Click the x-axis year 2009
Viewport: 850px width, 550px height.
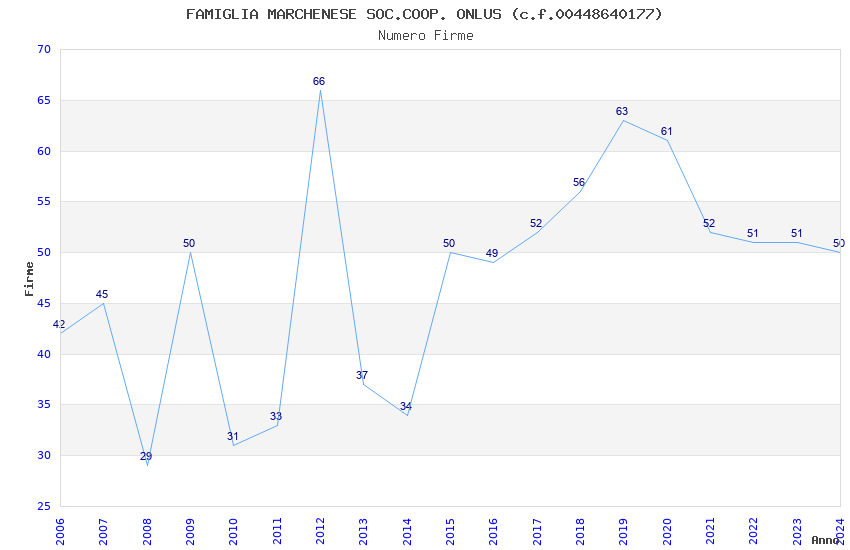point(190,532)
